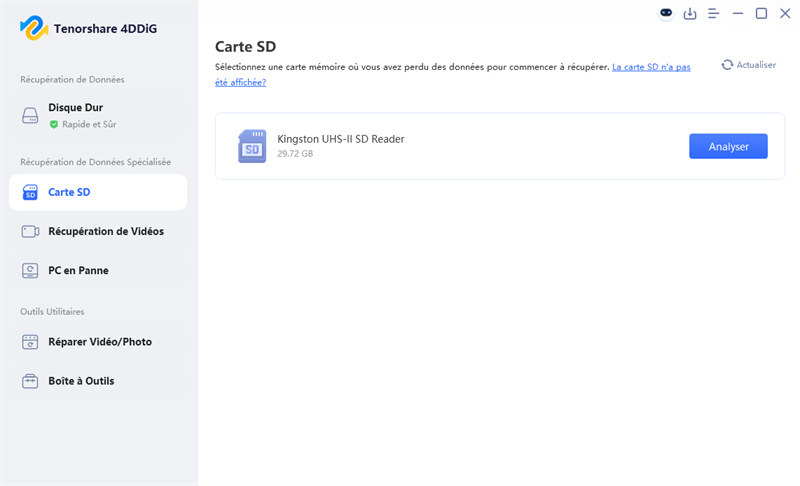Click the 'Récupération de Données Spécialisée' section label

[x=95, y=162]
